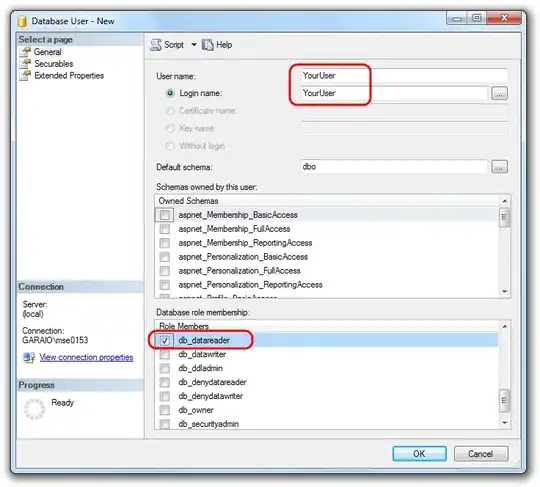
Task: Click the '(local)' server text
Action: click(x=33, y=314)
